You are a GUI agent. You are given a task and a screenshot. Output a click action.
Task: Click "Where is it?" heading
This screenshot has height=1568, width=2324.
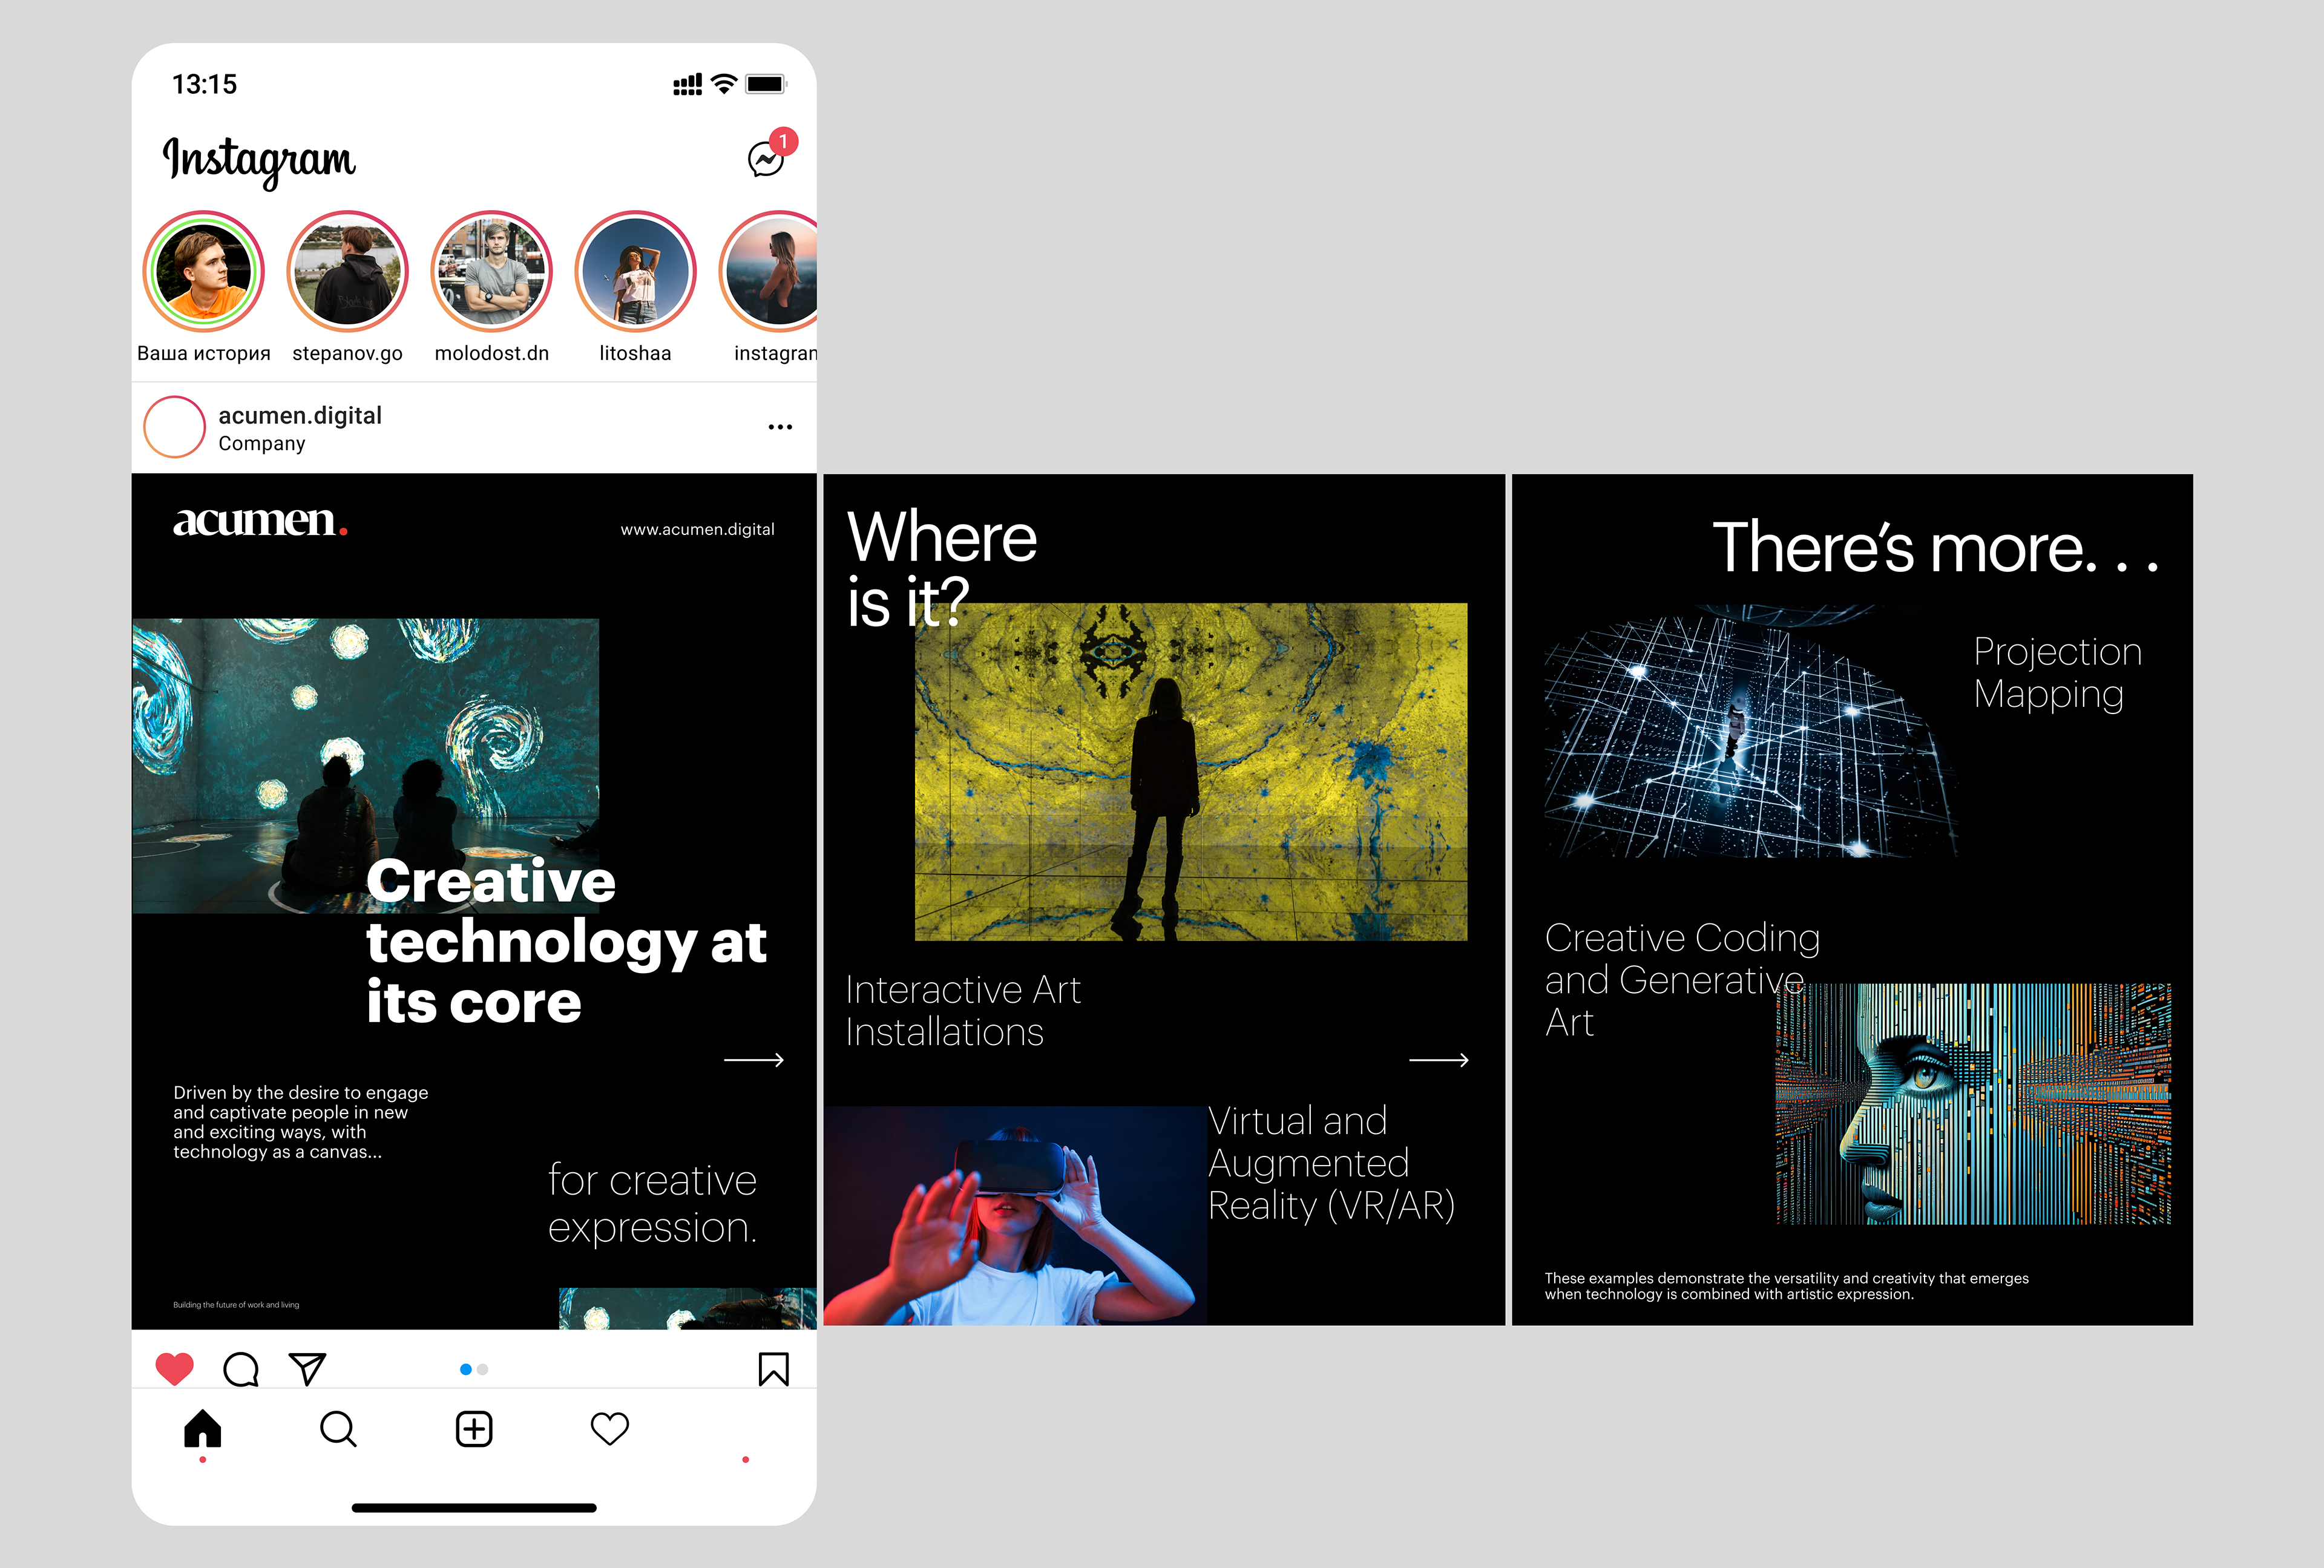(942, 568)
